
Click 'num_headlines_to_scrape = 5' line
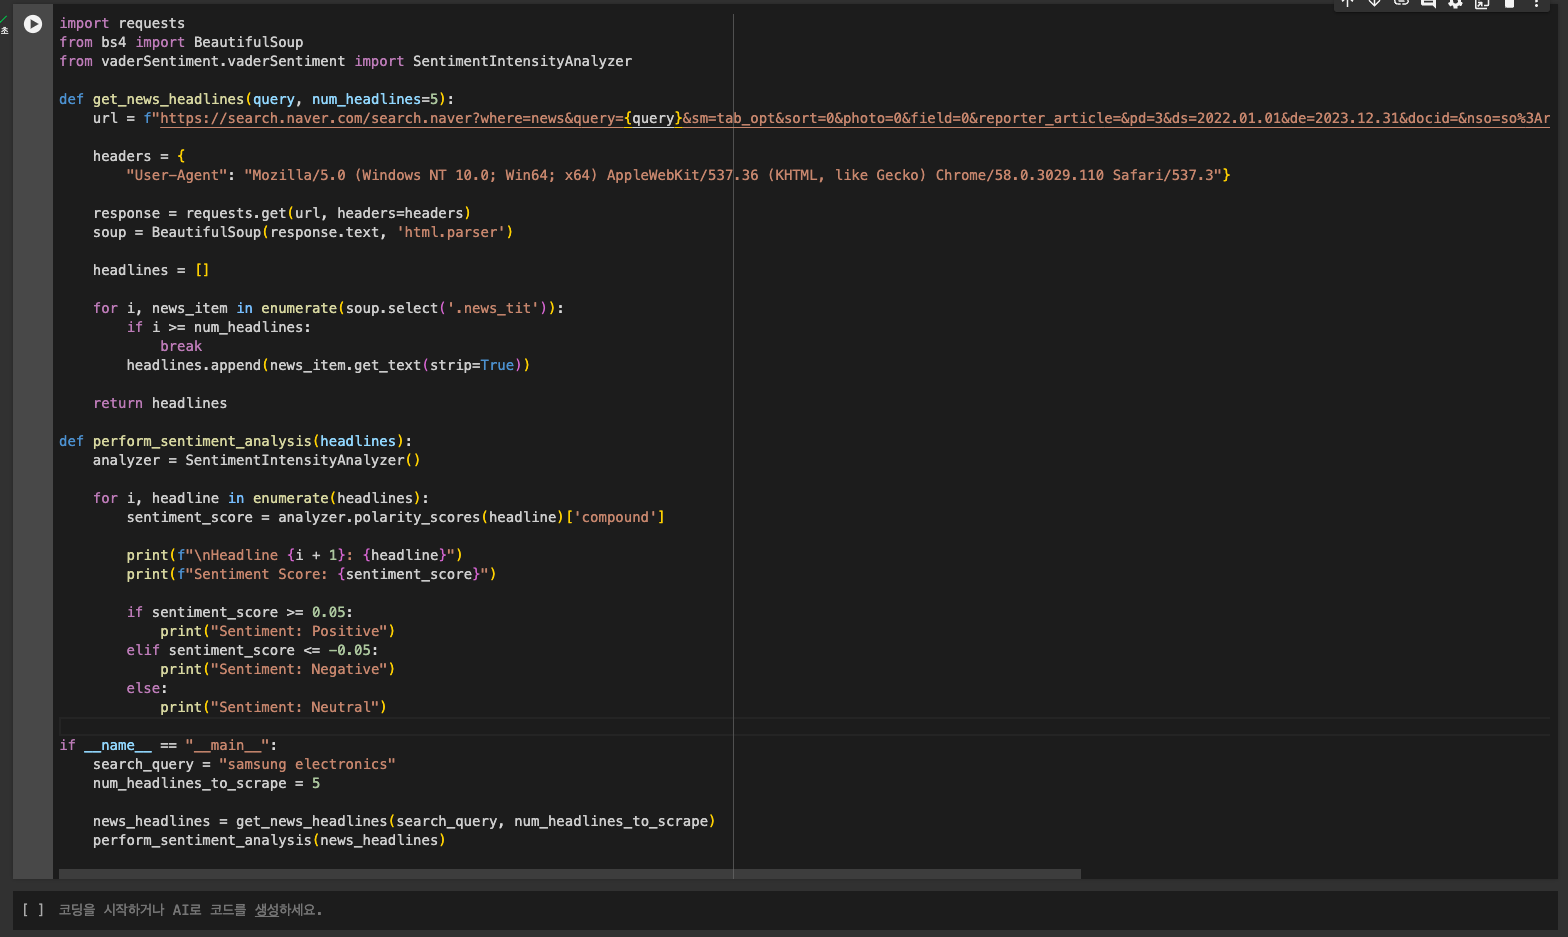tap(206, 783)
